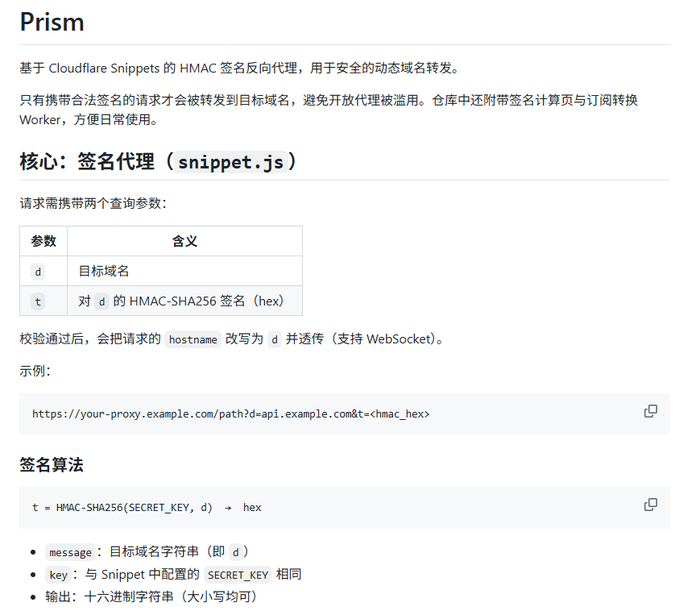Click the SECRET_KEY inline code in bullet
The height and width of the screenshot is (615, 679).
(x=238, y=575)
